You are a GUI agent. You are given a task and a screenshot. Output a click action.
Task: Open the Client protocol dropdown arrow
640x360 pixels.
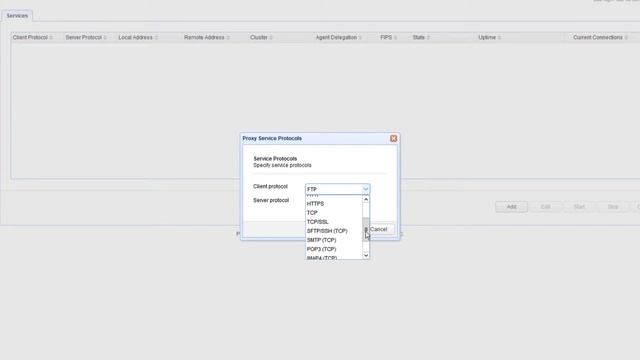365,189
